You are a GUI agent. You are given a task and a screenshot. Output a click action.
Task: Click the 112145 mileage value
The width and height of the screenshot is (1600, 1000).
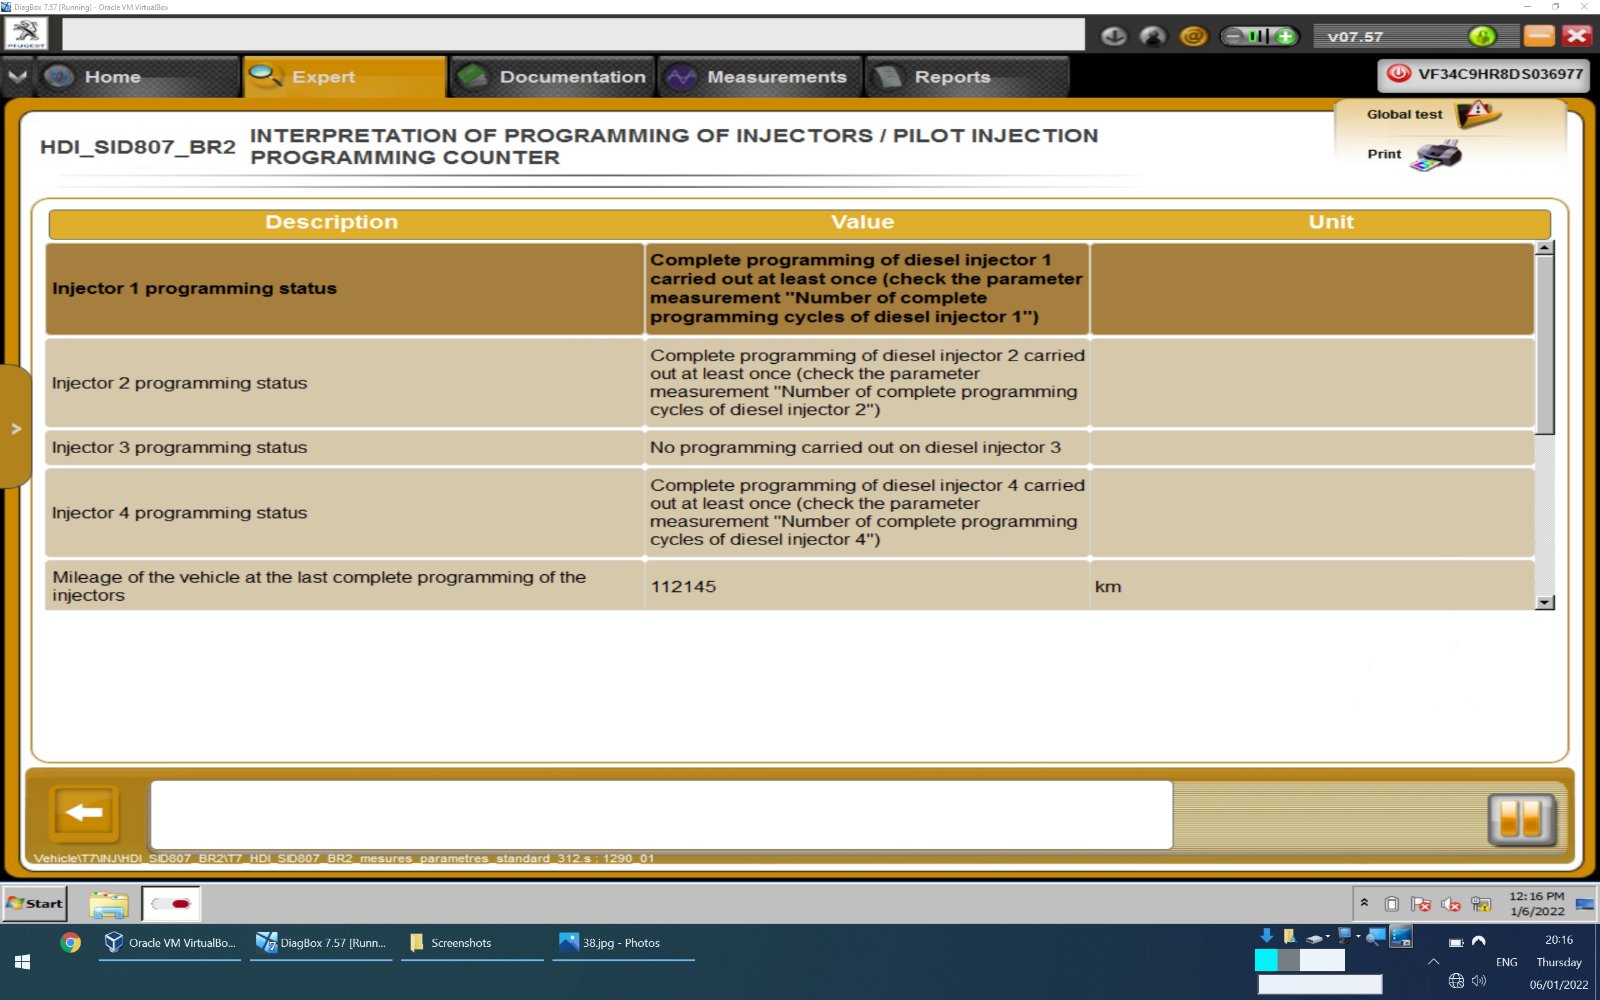click(x=683, y=587)
